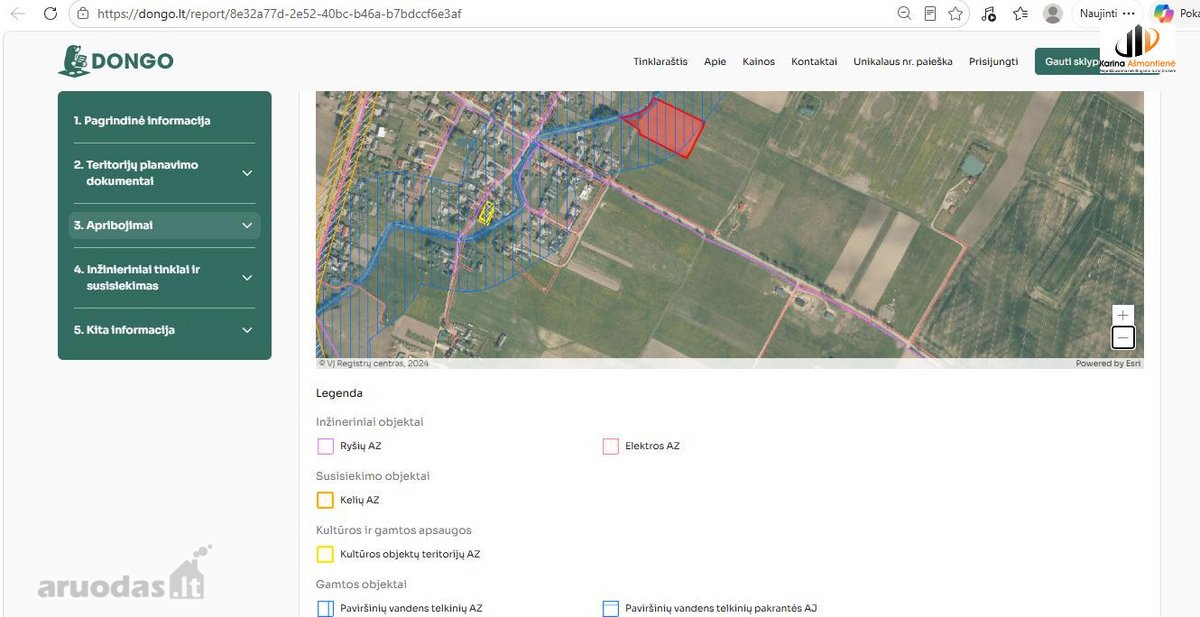The width and height of the screenshot is (1200, 617).
Task: Select the small yellow parcel on the map
Action: point(487,212)
